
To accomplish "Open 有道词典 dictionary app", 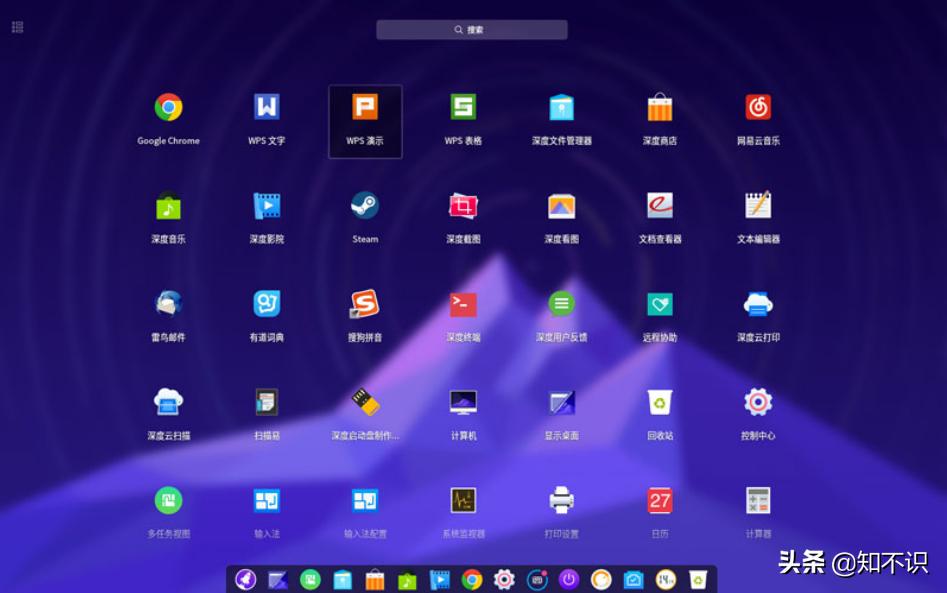I will pos(266,304).
